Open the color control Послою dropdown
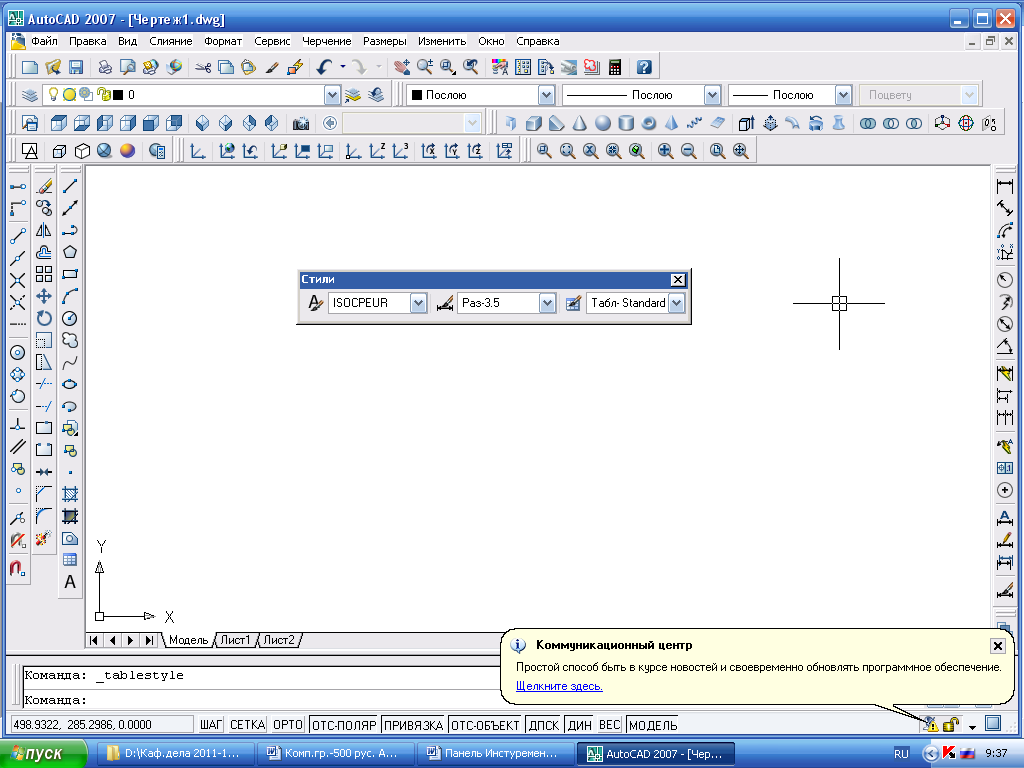 [546, 95]
